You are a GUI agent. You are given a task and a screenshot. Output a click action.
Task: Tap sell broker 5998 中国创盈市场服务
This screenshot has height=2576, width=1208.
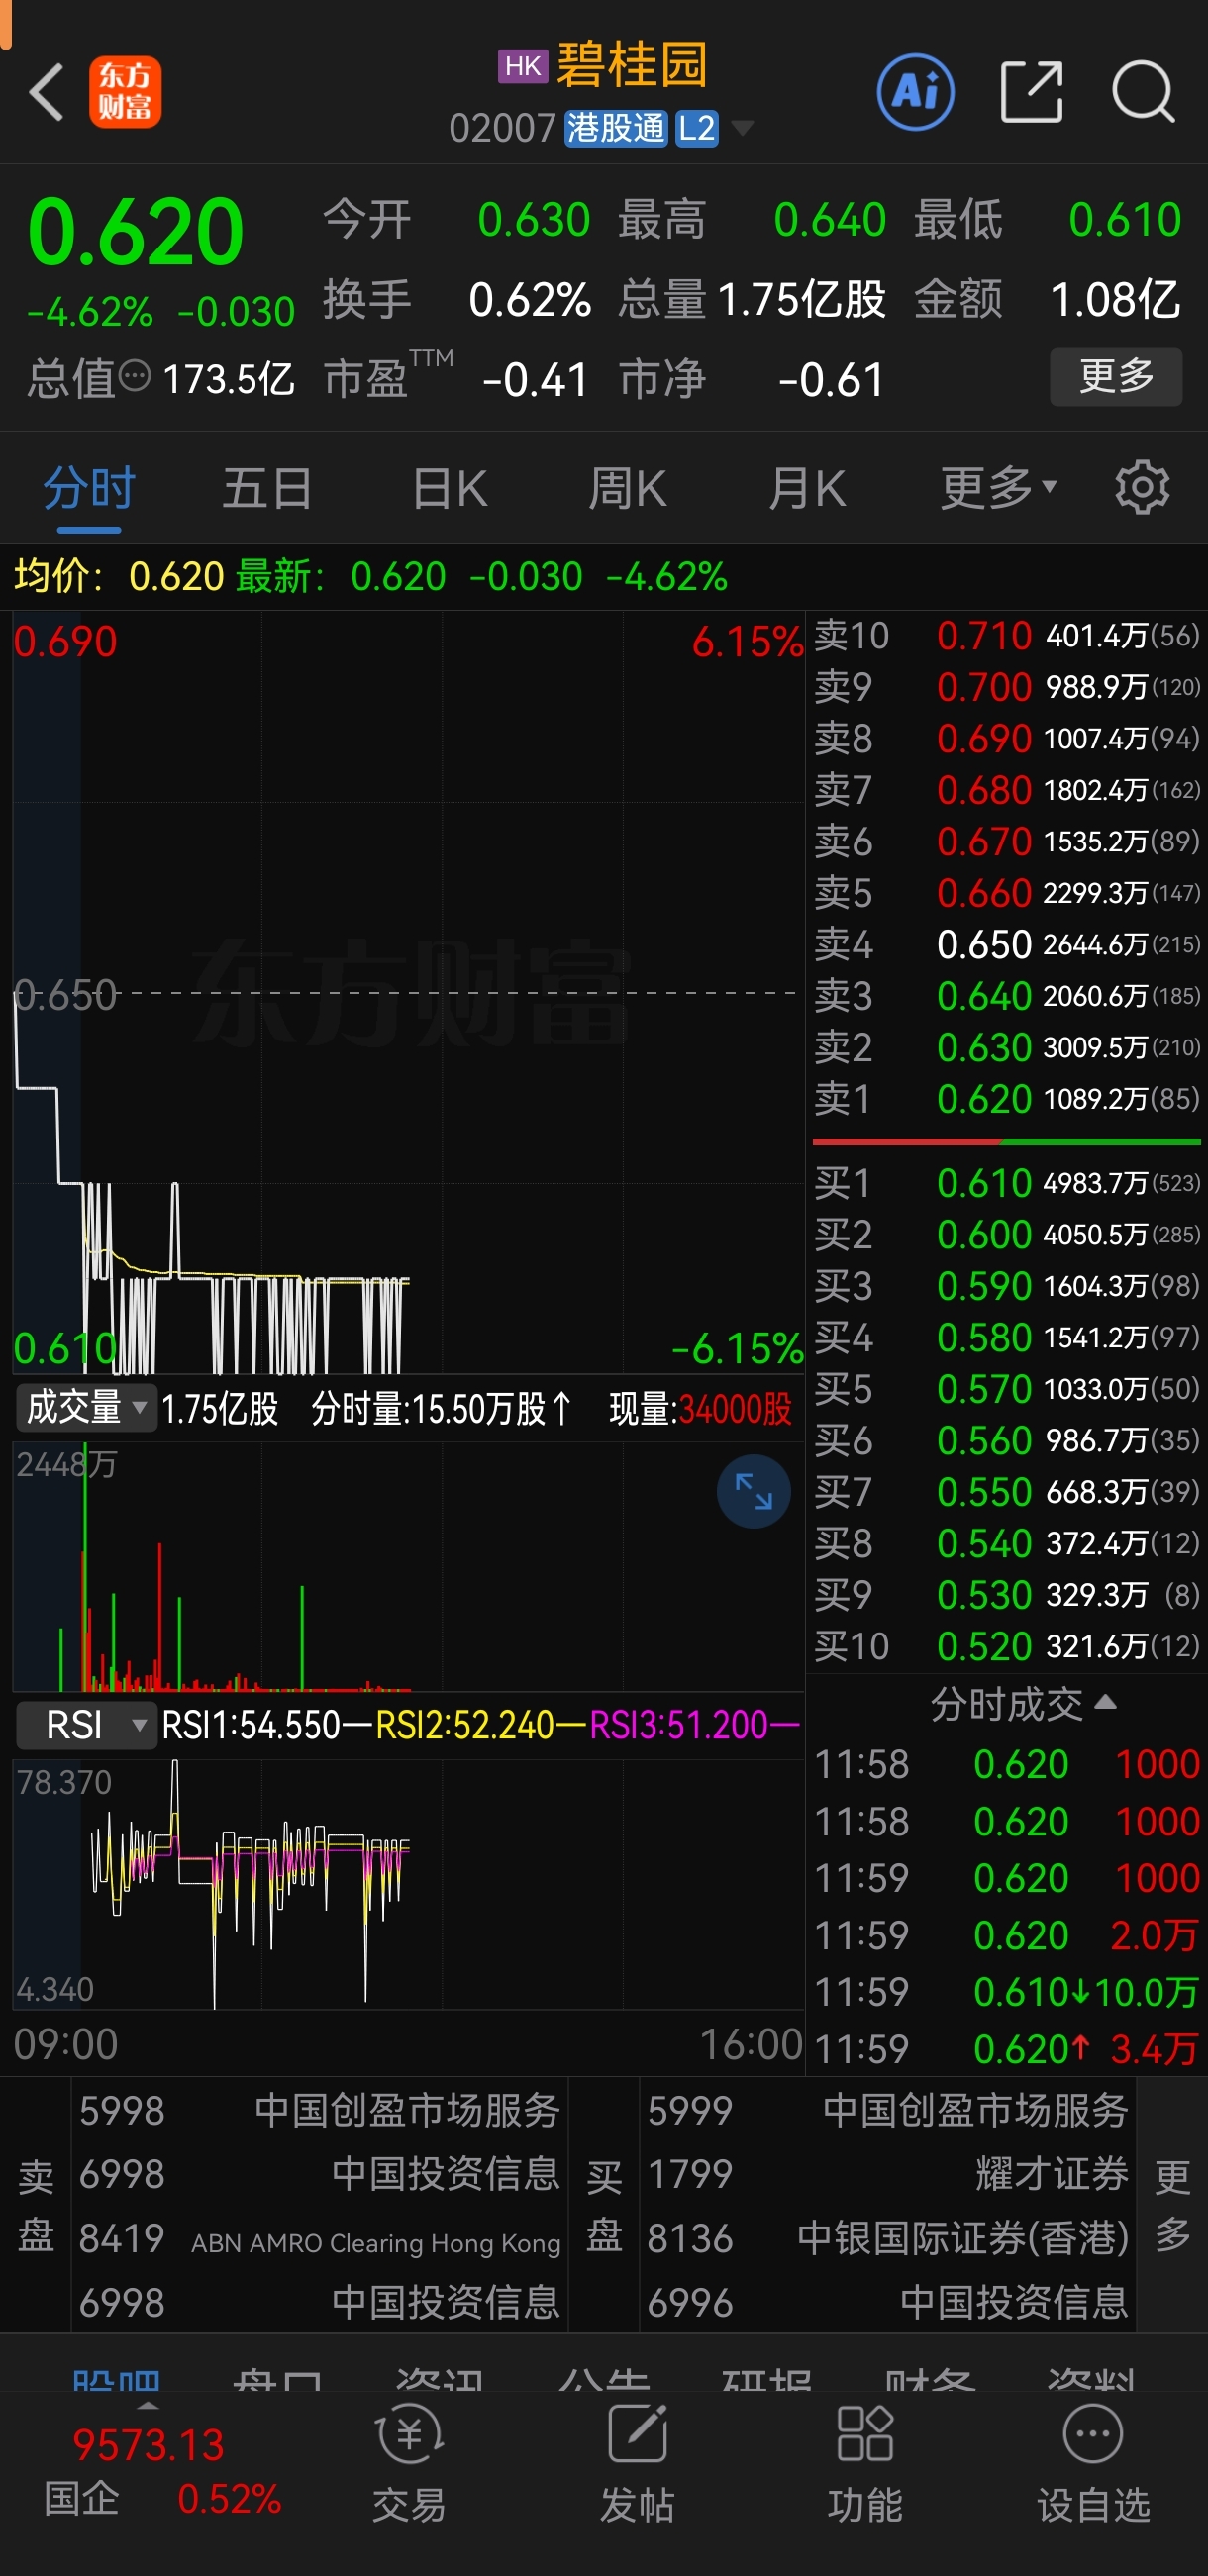pos(319,2110)
